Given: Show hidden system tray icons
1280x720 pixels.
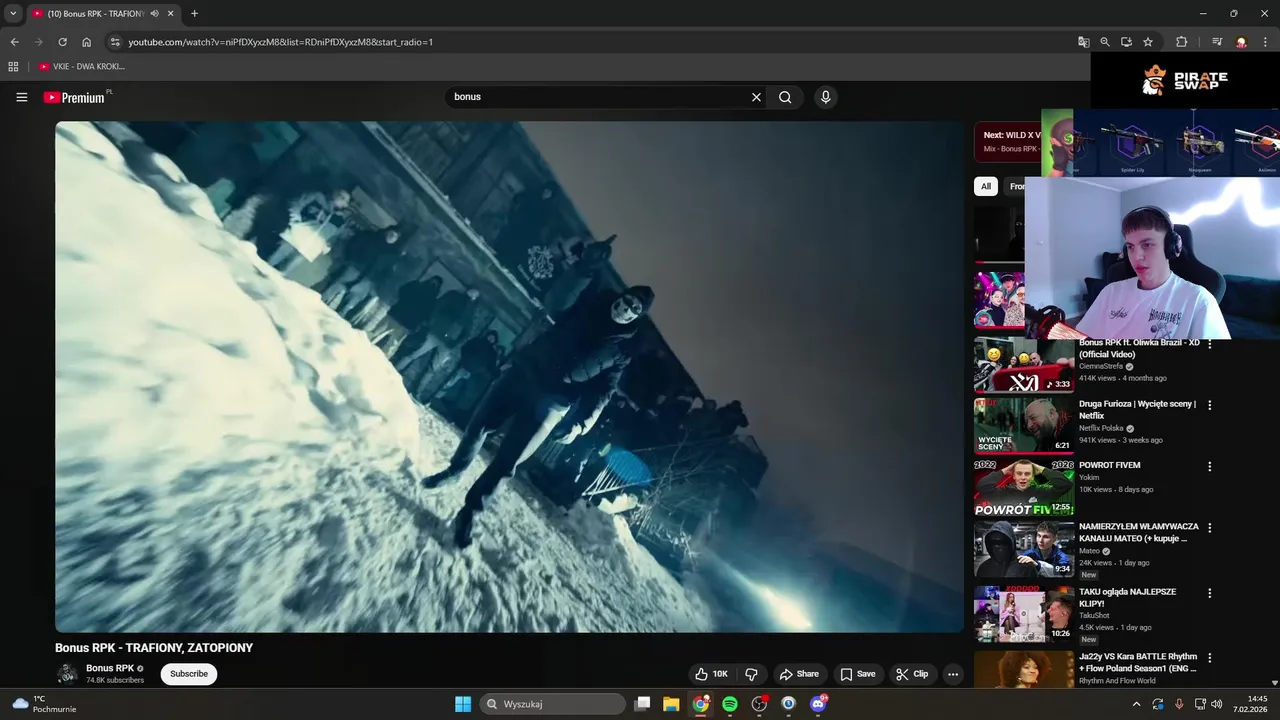Looking at the screenshot, I should pos(1136,704).
